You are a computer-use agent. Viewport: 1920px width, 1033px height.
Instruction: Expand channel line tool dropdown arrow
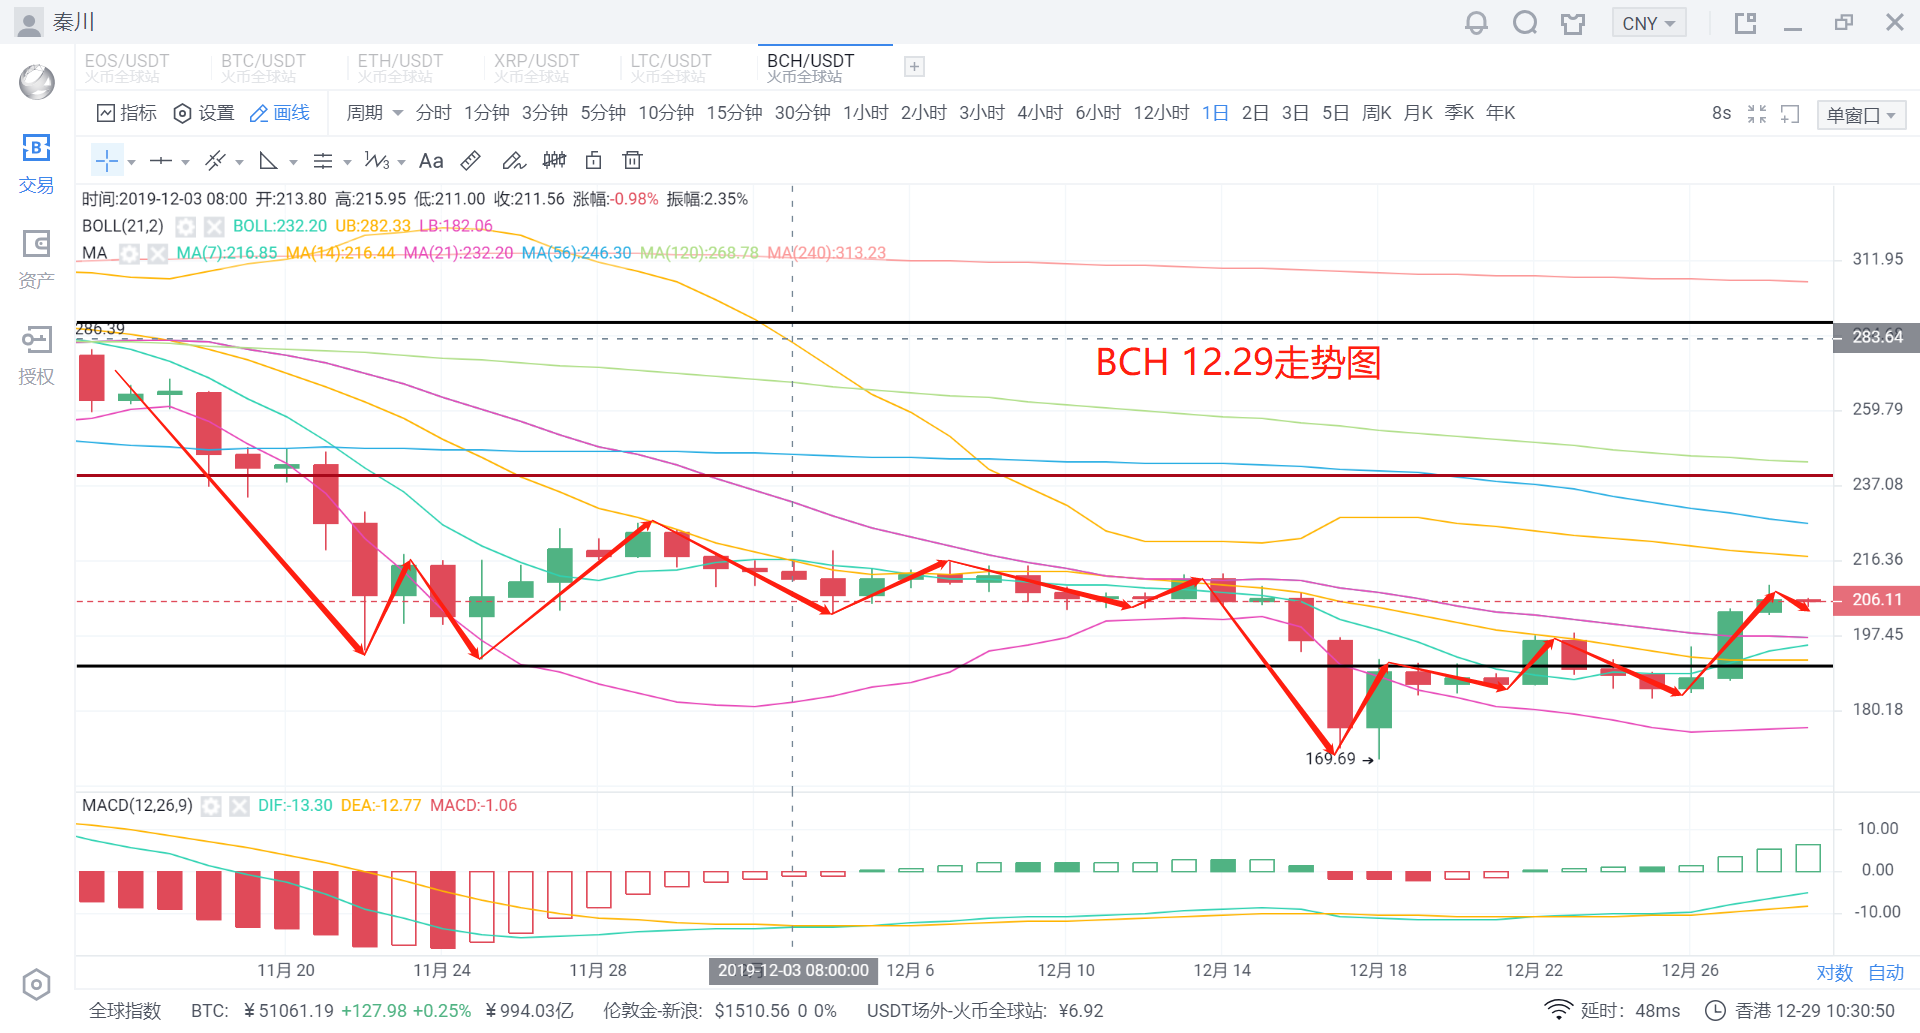239,162
